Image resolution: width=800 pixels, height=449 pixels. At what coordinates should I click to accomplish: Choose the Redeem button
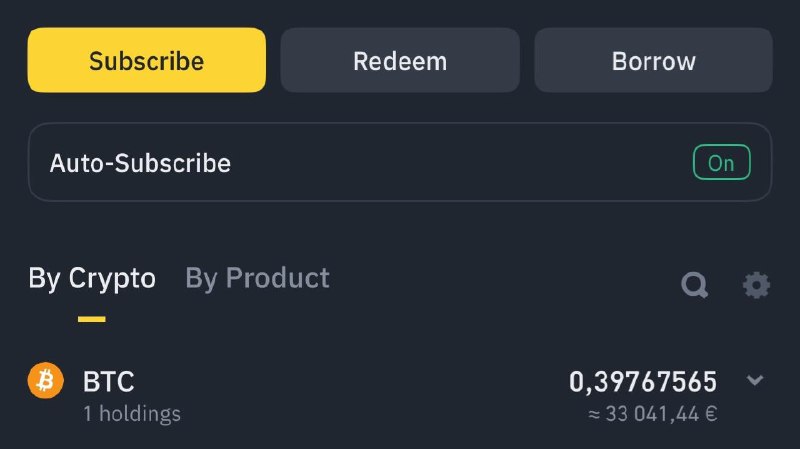tap(400, 60)
